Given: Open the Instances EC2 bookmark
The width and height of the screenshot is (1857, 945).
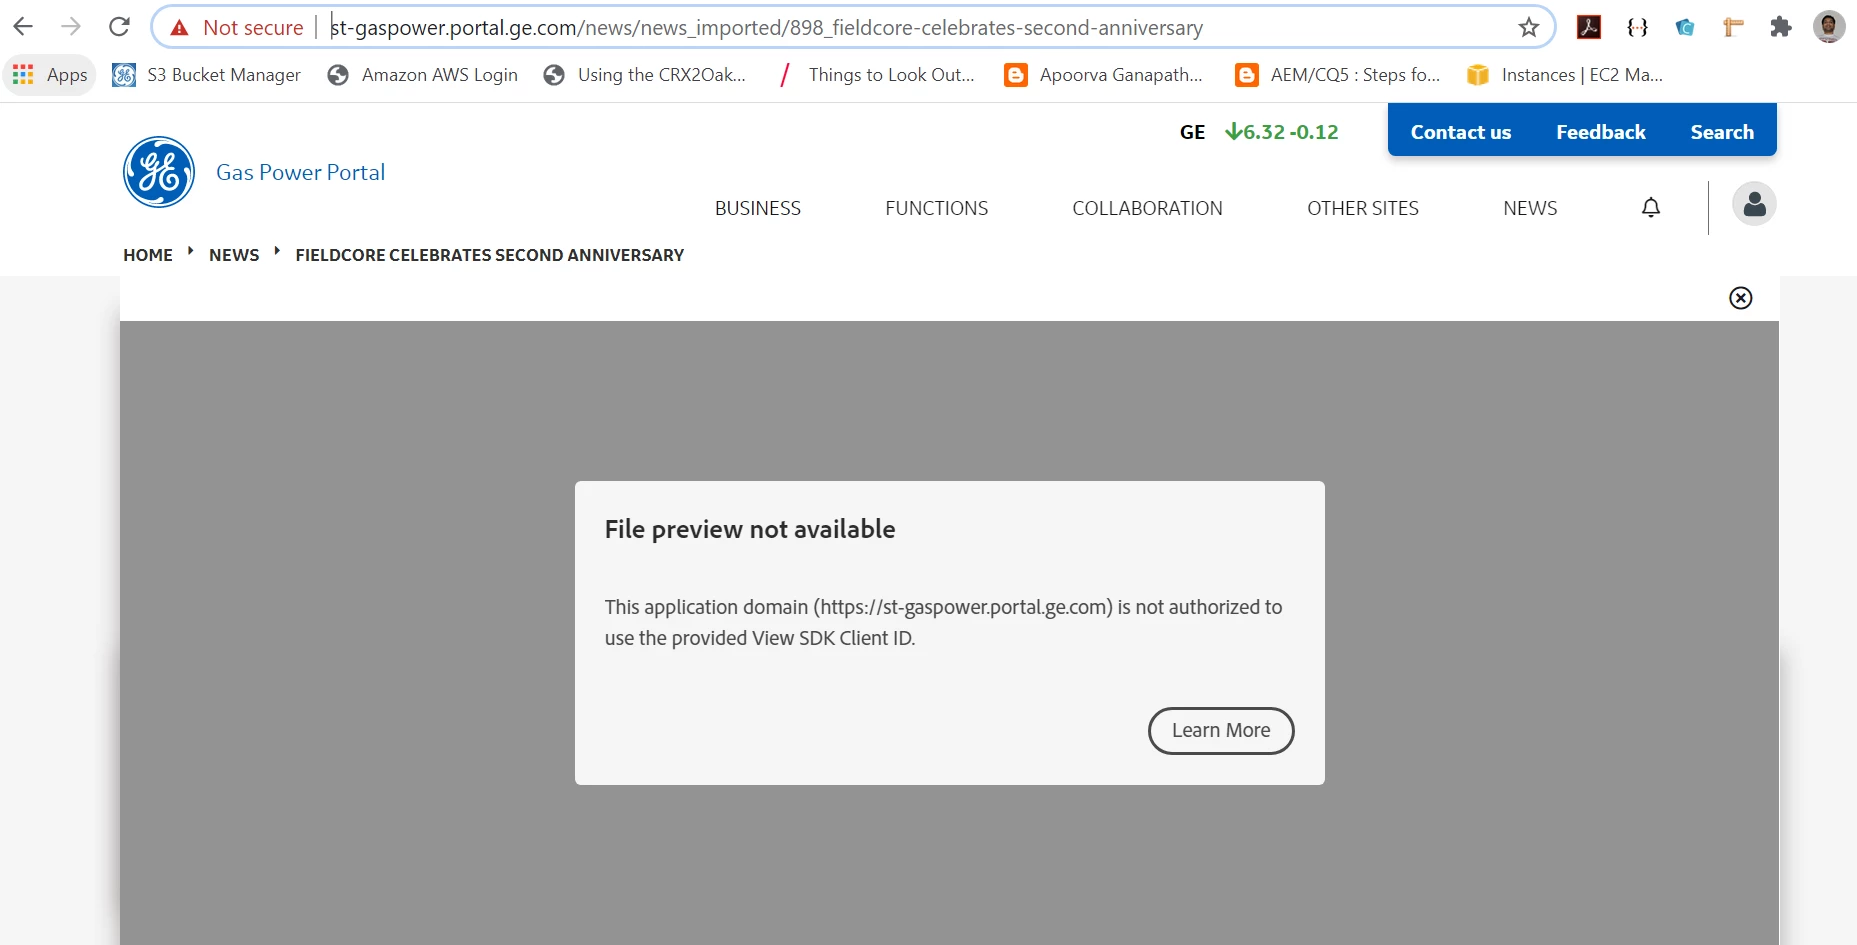Looking at the screenshot, I should (1566, 75).
